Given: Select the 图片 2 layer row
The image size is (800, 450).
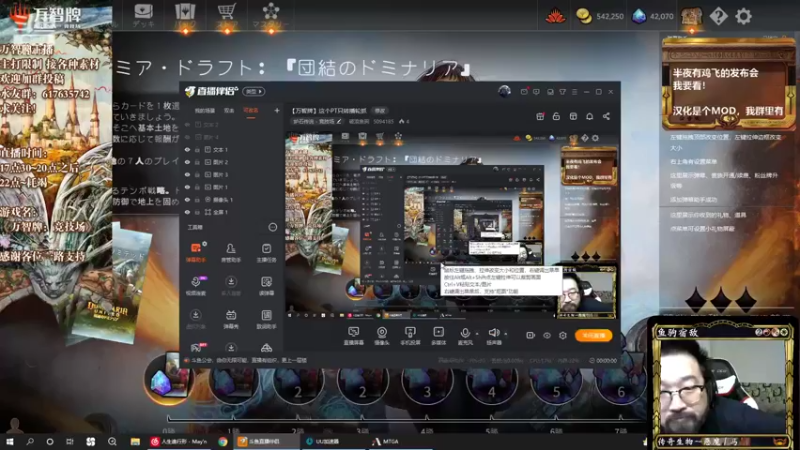Looking at the screenshot, I should click(x=231, y=162).
